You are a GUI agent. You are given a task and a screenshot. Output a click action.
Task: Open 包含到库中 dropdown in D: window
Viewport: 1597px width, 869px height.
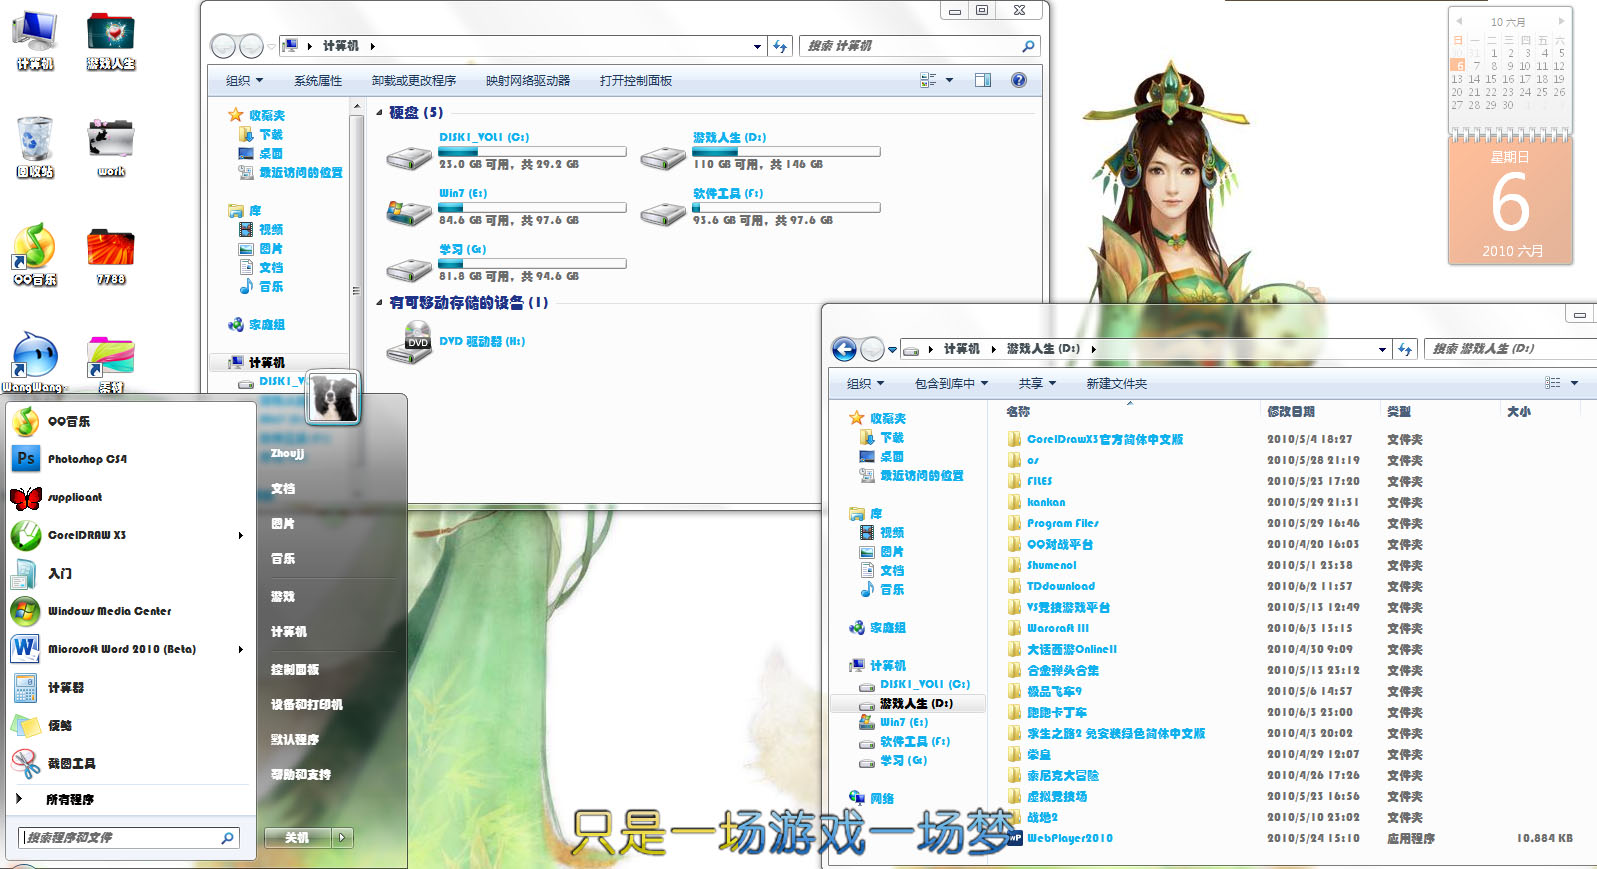951,383
